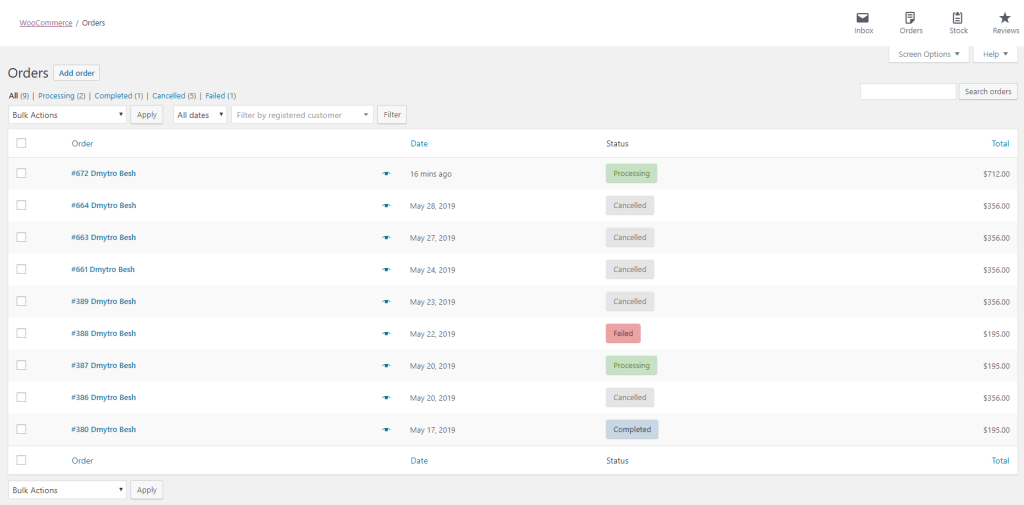Open the Stock clipboard icon

[958, 18]
